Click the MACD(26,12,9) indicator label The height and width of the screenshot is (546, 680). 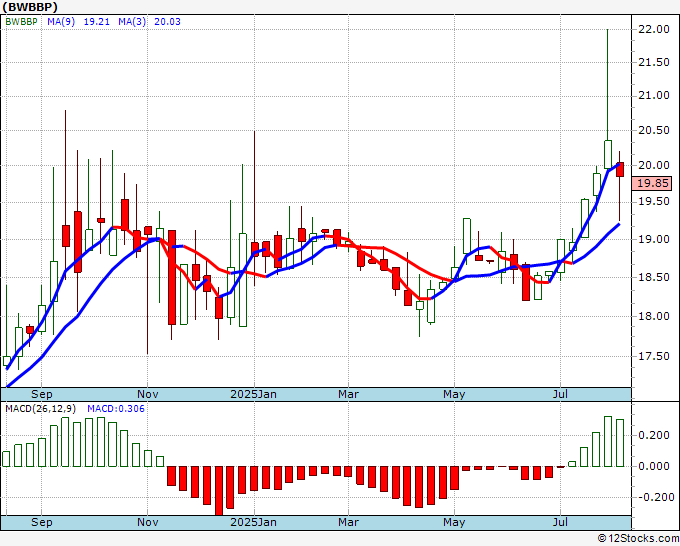click(41, 409)
